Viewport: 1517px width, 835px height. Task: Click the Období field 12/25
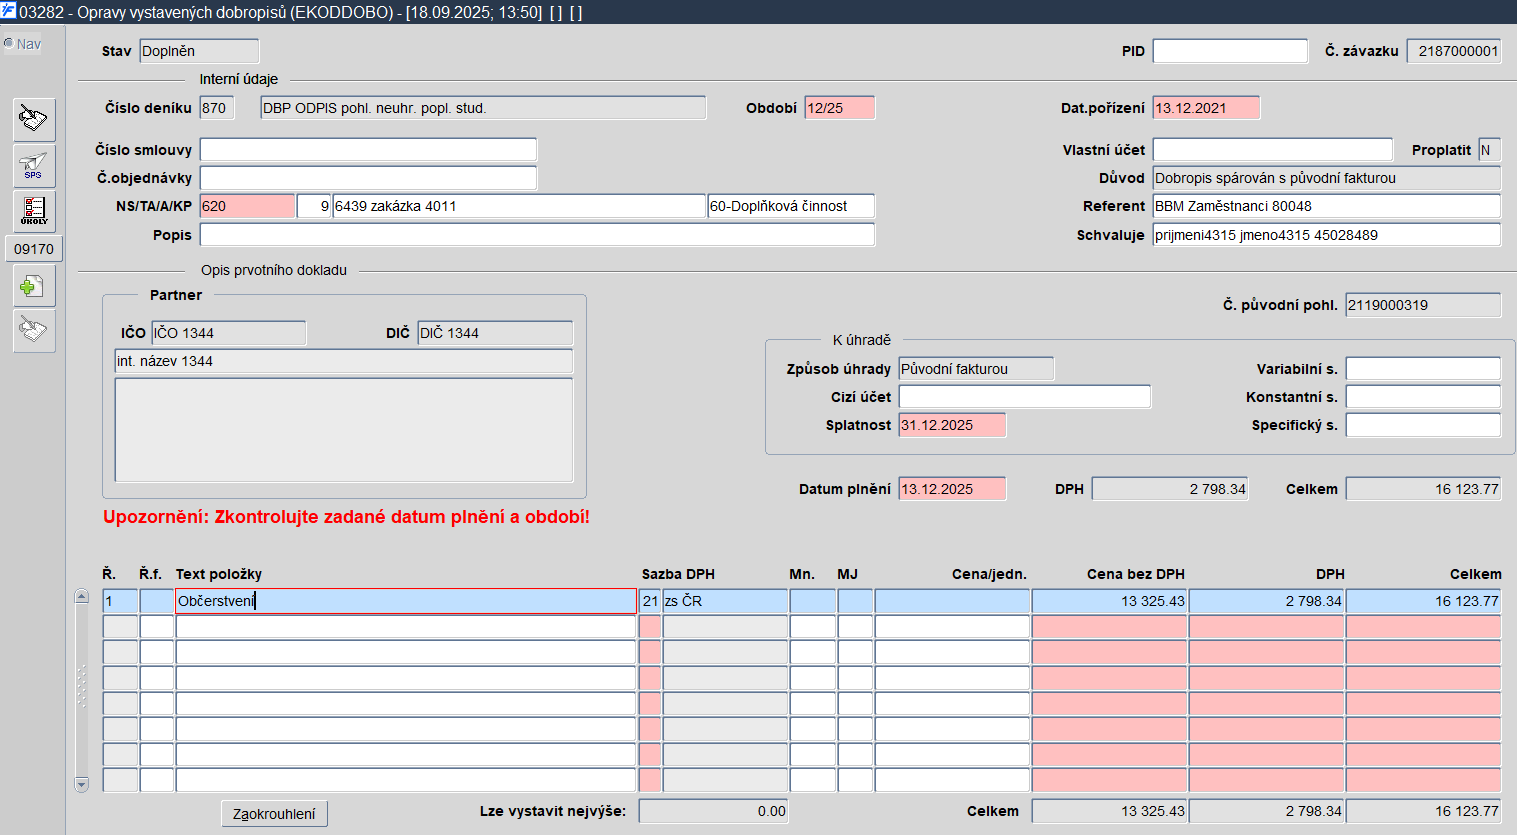pyautogui.click(x=839, y=108)
